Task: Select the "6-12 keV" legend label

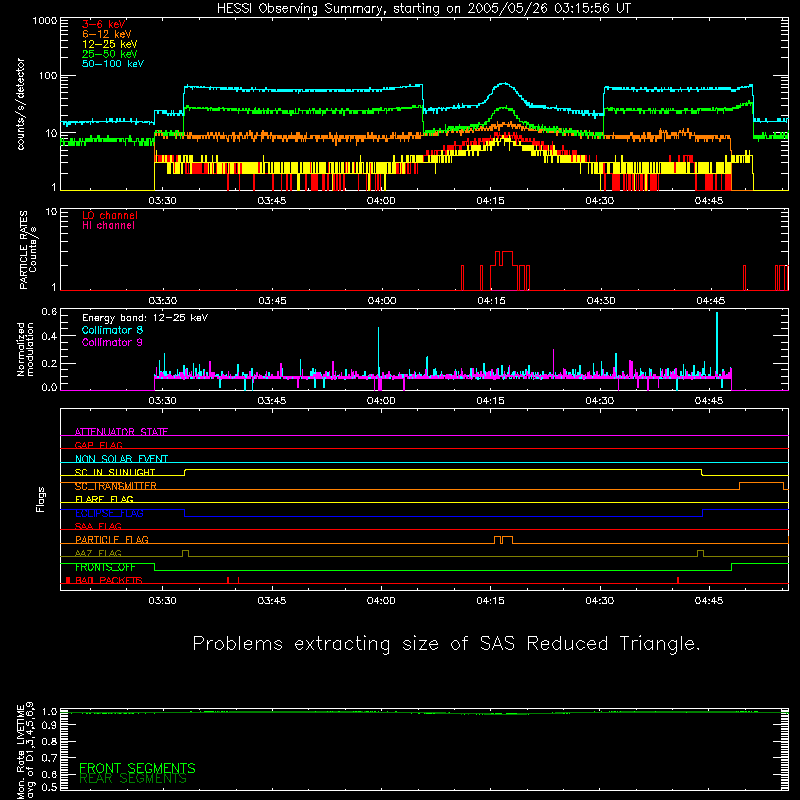Action: [x=107, y=34]
